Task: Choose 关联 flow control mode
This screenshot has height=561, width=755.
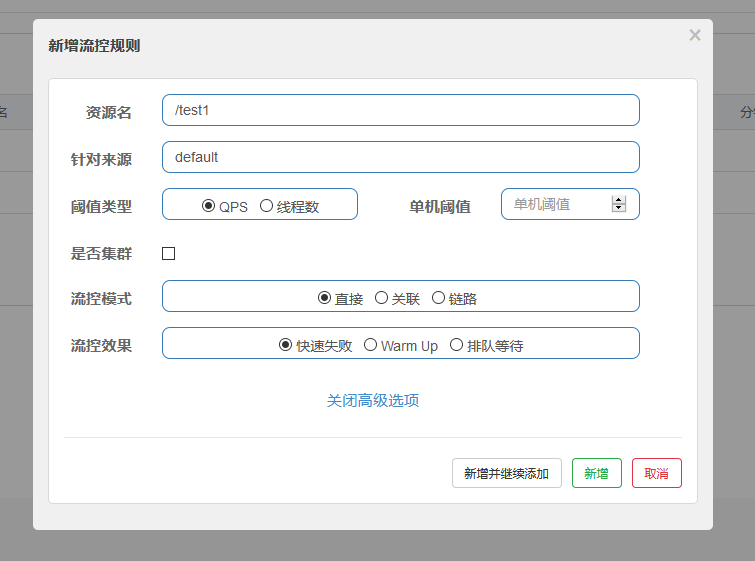Action: click(382, 298)
